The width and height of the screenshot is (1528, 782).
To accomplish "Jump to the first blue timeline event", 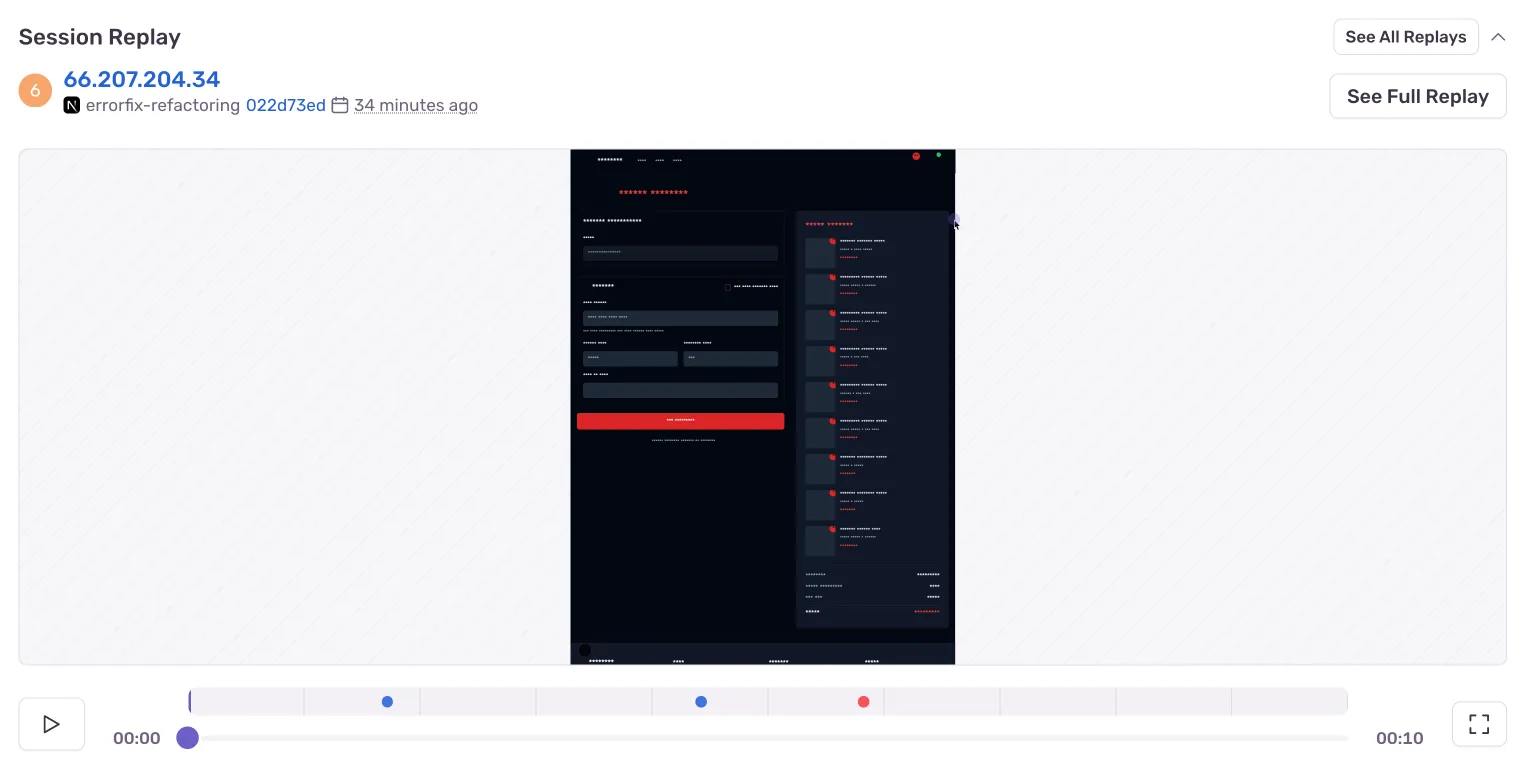I will tap(387, 702).
